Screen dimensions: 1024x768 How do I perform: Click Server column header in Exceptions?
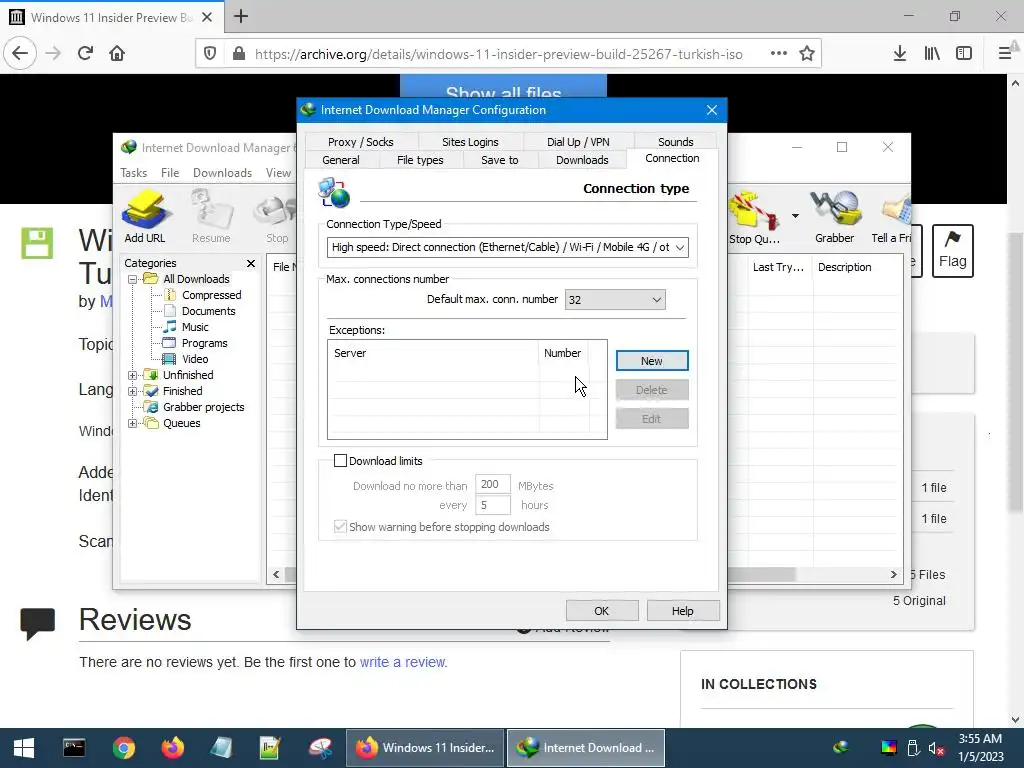point(433,353)
